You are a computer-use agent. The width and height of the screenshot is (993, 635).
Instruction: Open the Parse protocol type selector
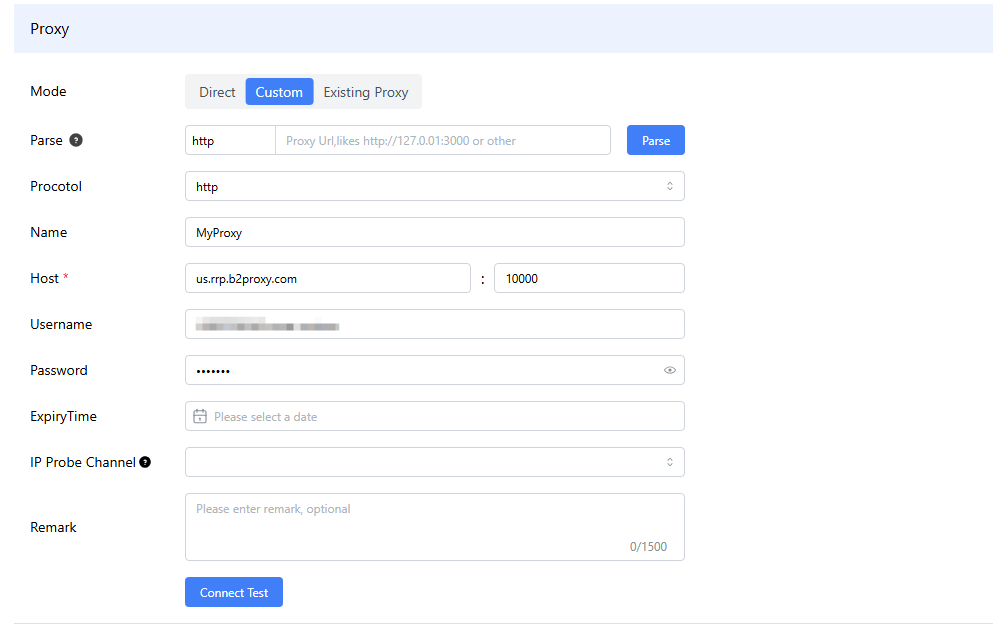tap(230, 140)
